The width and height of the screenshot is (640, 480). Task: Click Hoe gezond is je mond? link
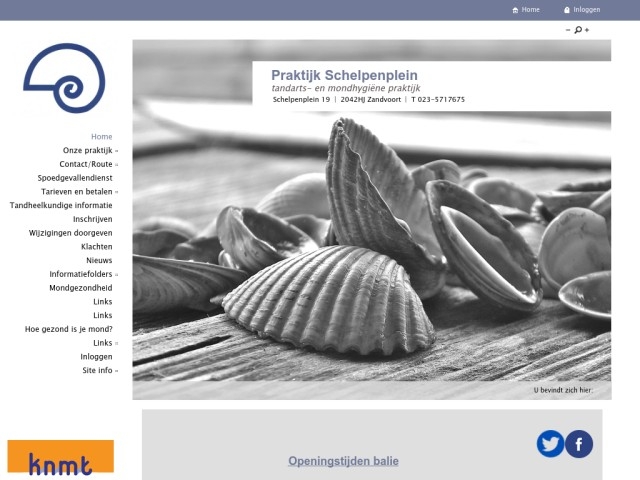pyautogui.click(x=68, y=329)
